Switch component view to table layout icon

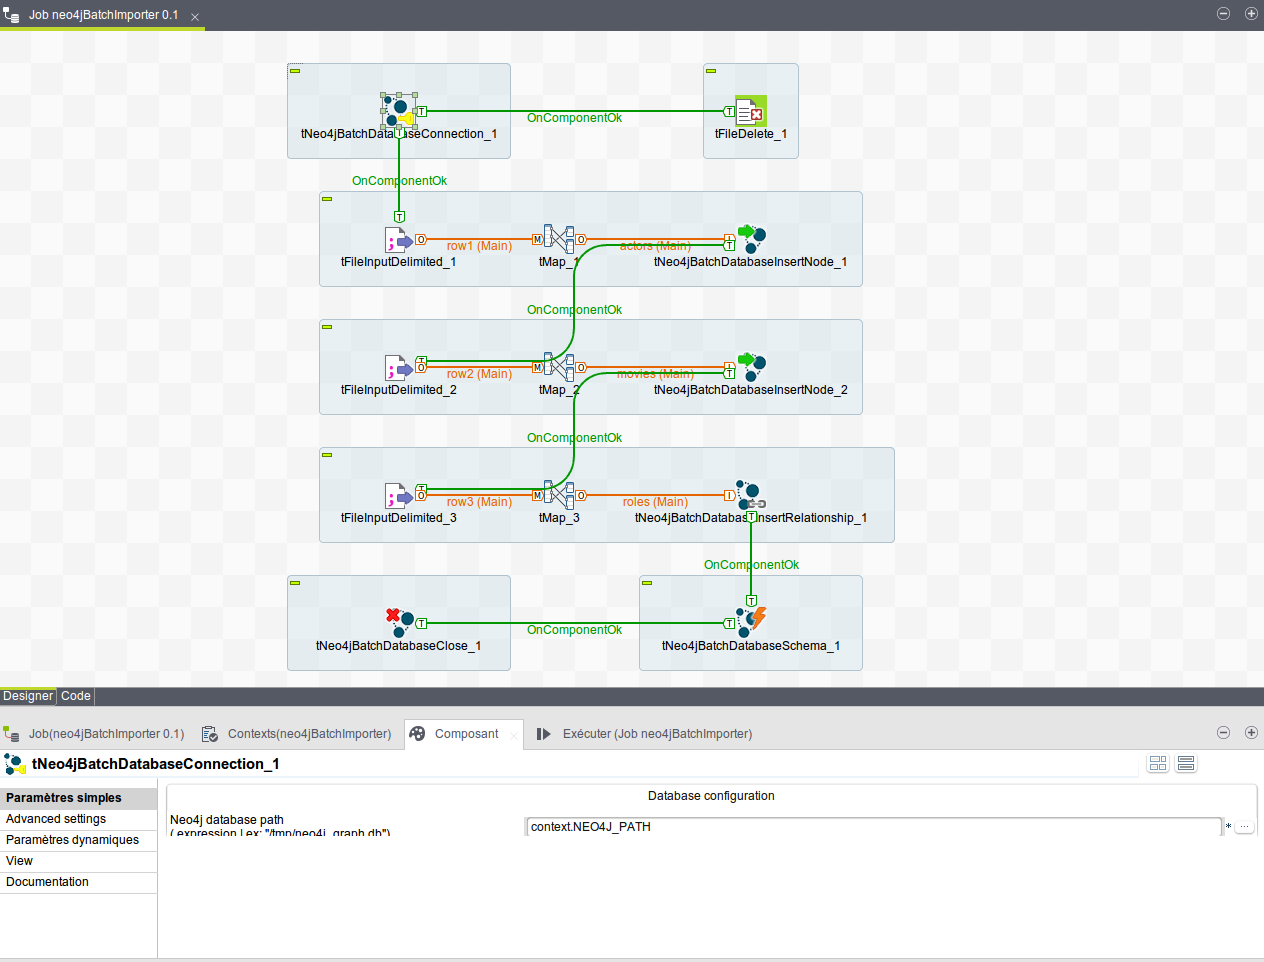point(1158,764)
